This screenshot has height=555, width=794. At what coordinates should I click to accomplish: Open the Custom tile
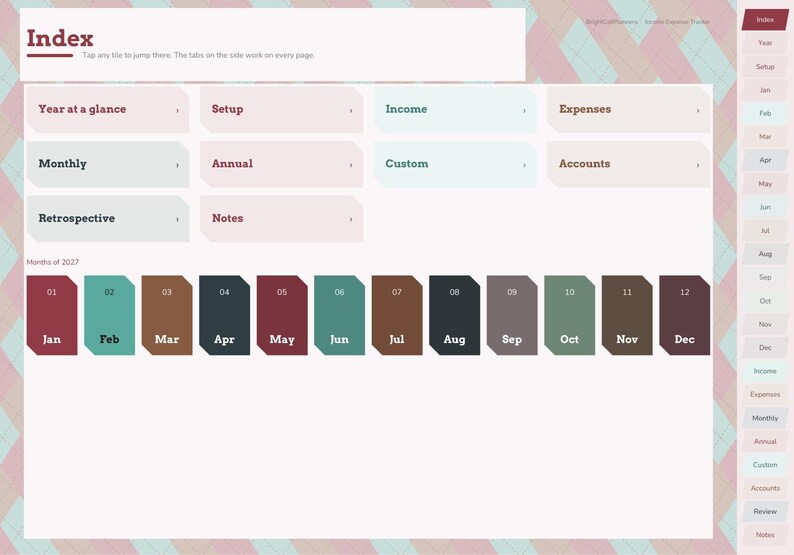click(x=455, y=164)
